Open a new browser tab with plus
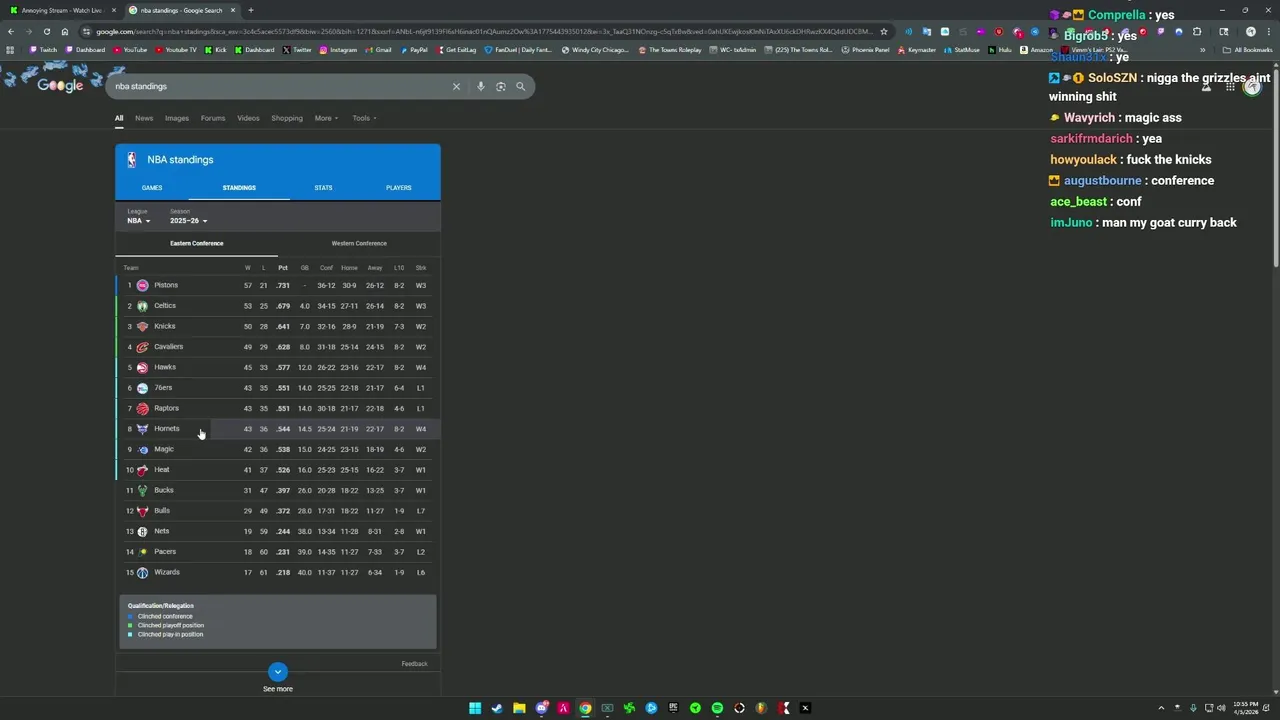Image resolution: width=1280 pixels, height=720 pixels. click(x=251, y=10)
